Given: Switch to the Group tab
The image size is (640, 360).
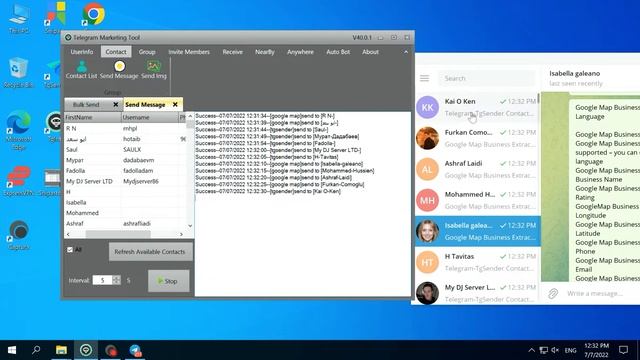Looking at the screenshot, I should (x=147, y=52).
